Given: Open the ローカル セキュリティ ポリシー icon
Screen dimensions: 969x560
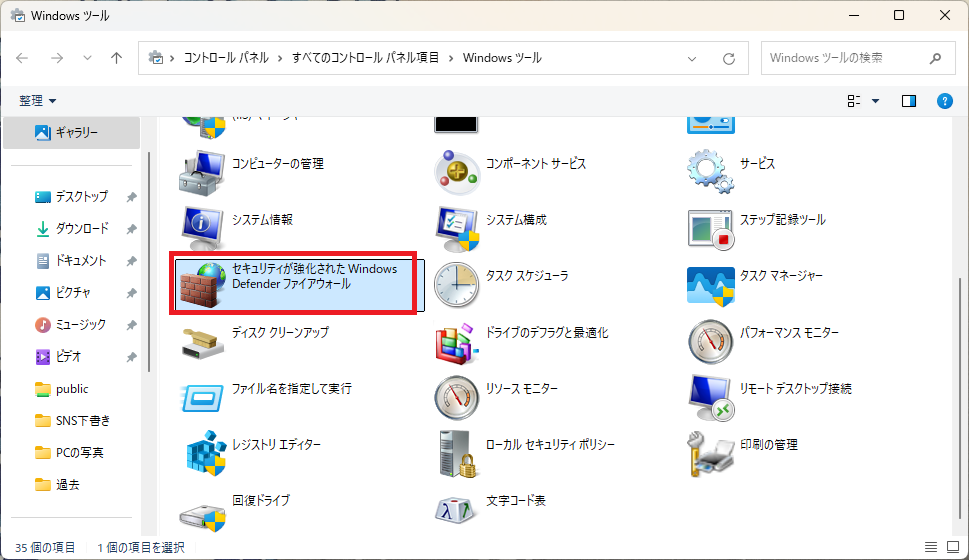Looking at the screenshot, I should tap(458, 454).
